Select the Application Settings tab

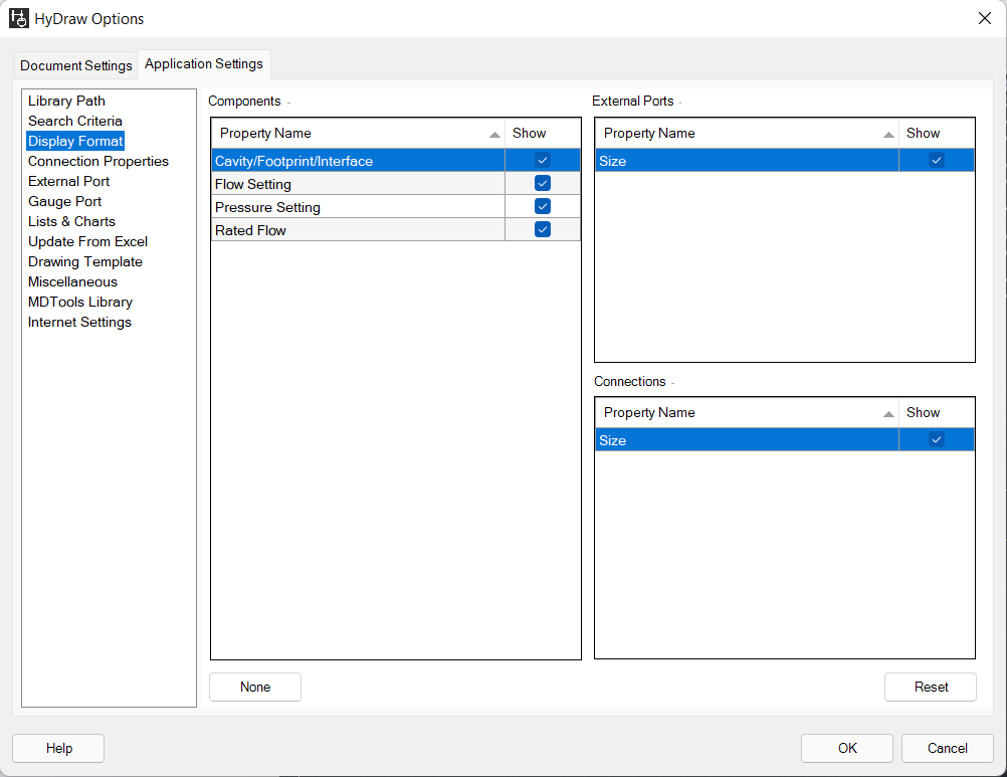203,63
